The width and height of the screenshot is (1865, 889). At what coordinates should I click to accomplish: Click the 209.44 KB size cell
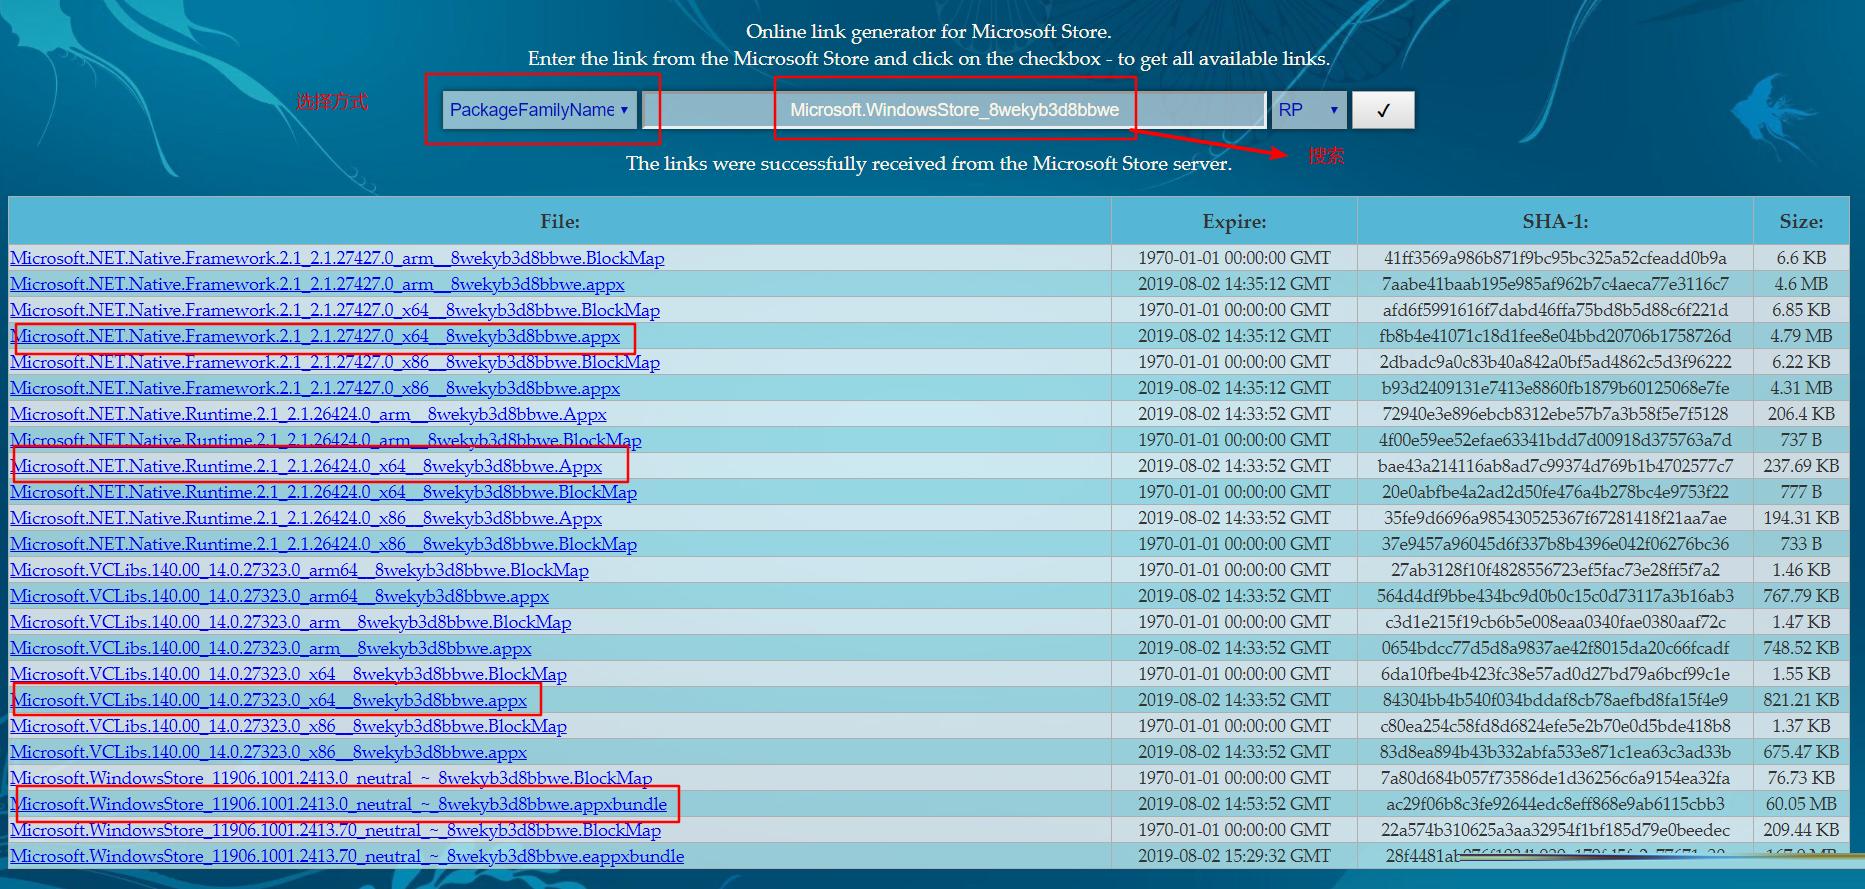1801,830
